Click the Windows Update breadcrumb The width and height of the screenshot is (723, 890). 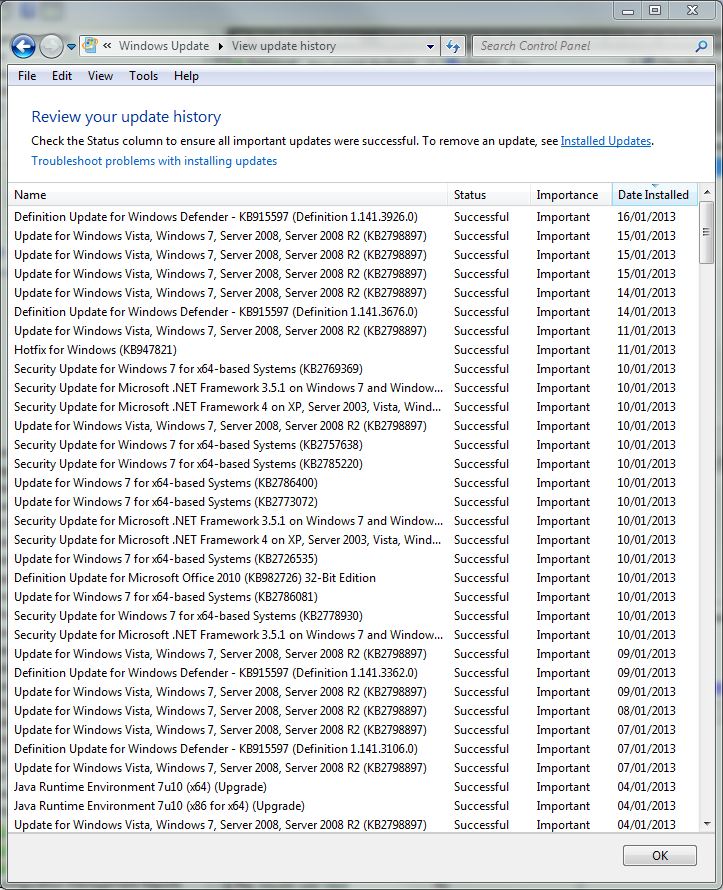pyautogui.click(x=163, y=46)
